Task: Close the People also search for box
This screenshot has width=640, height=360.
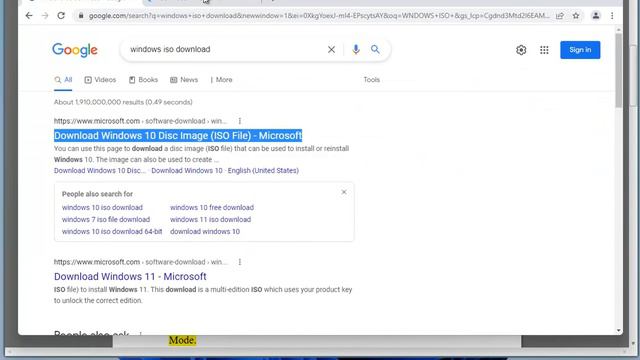Action: 344,192
